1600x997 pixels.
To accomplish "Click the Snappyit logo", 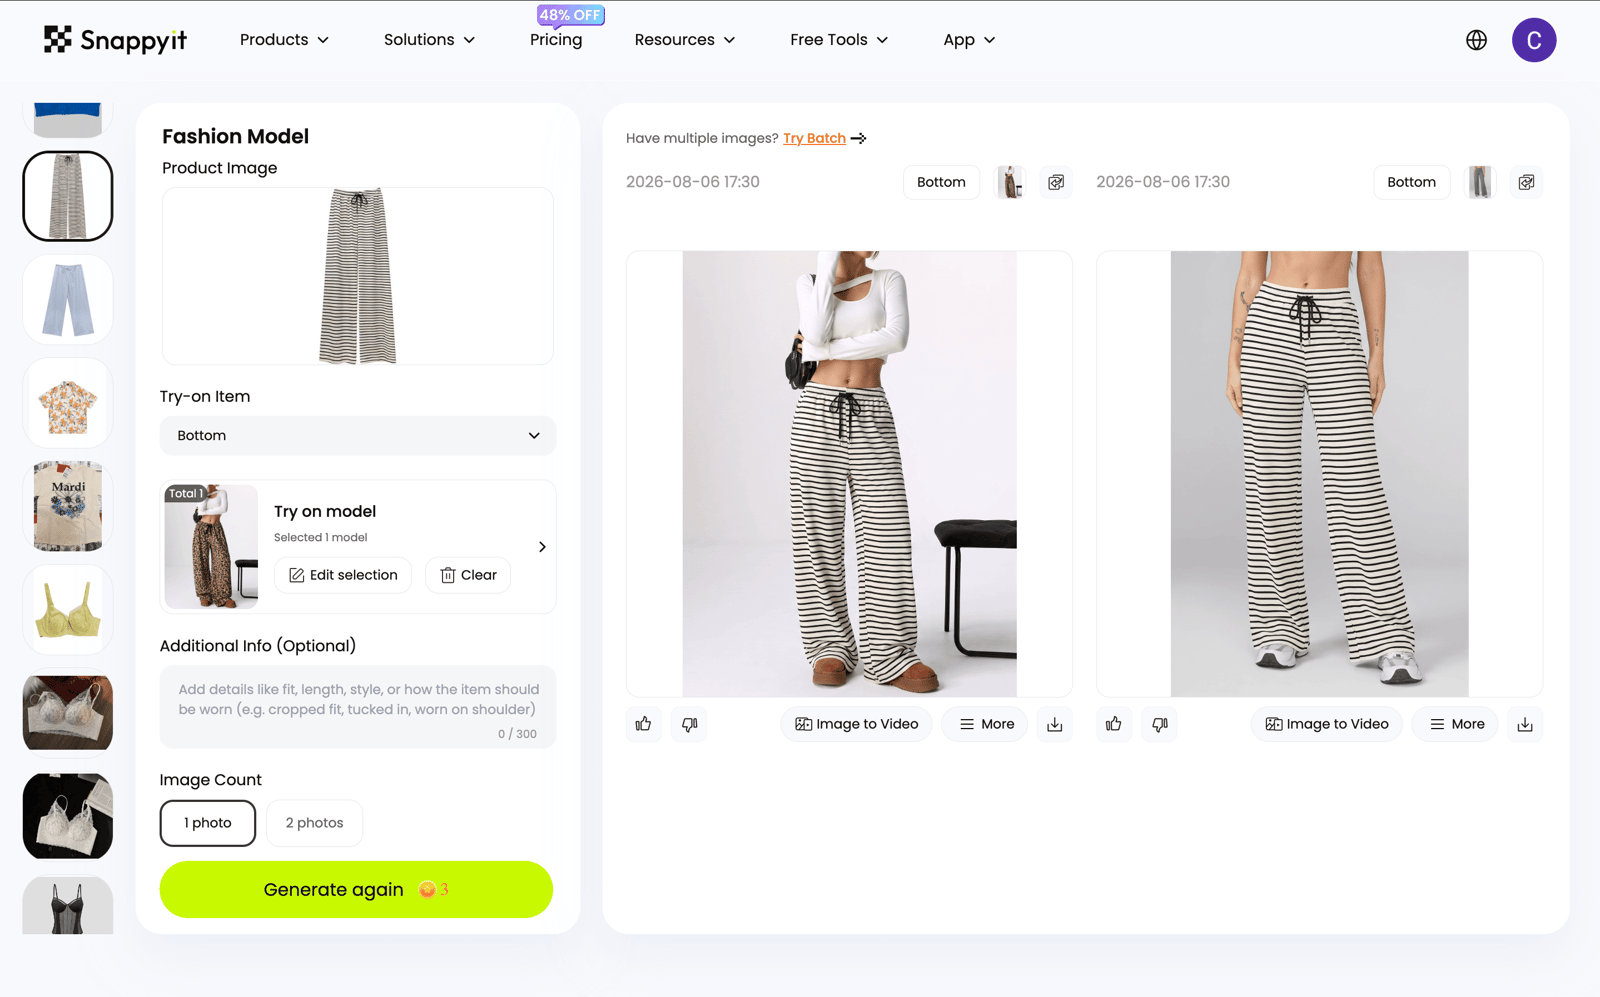I will 115,40.
